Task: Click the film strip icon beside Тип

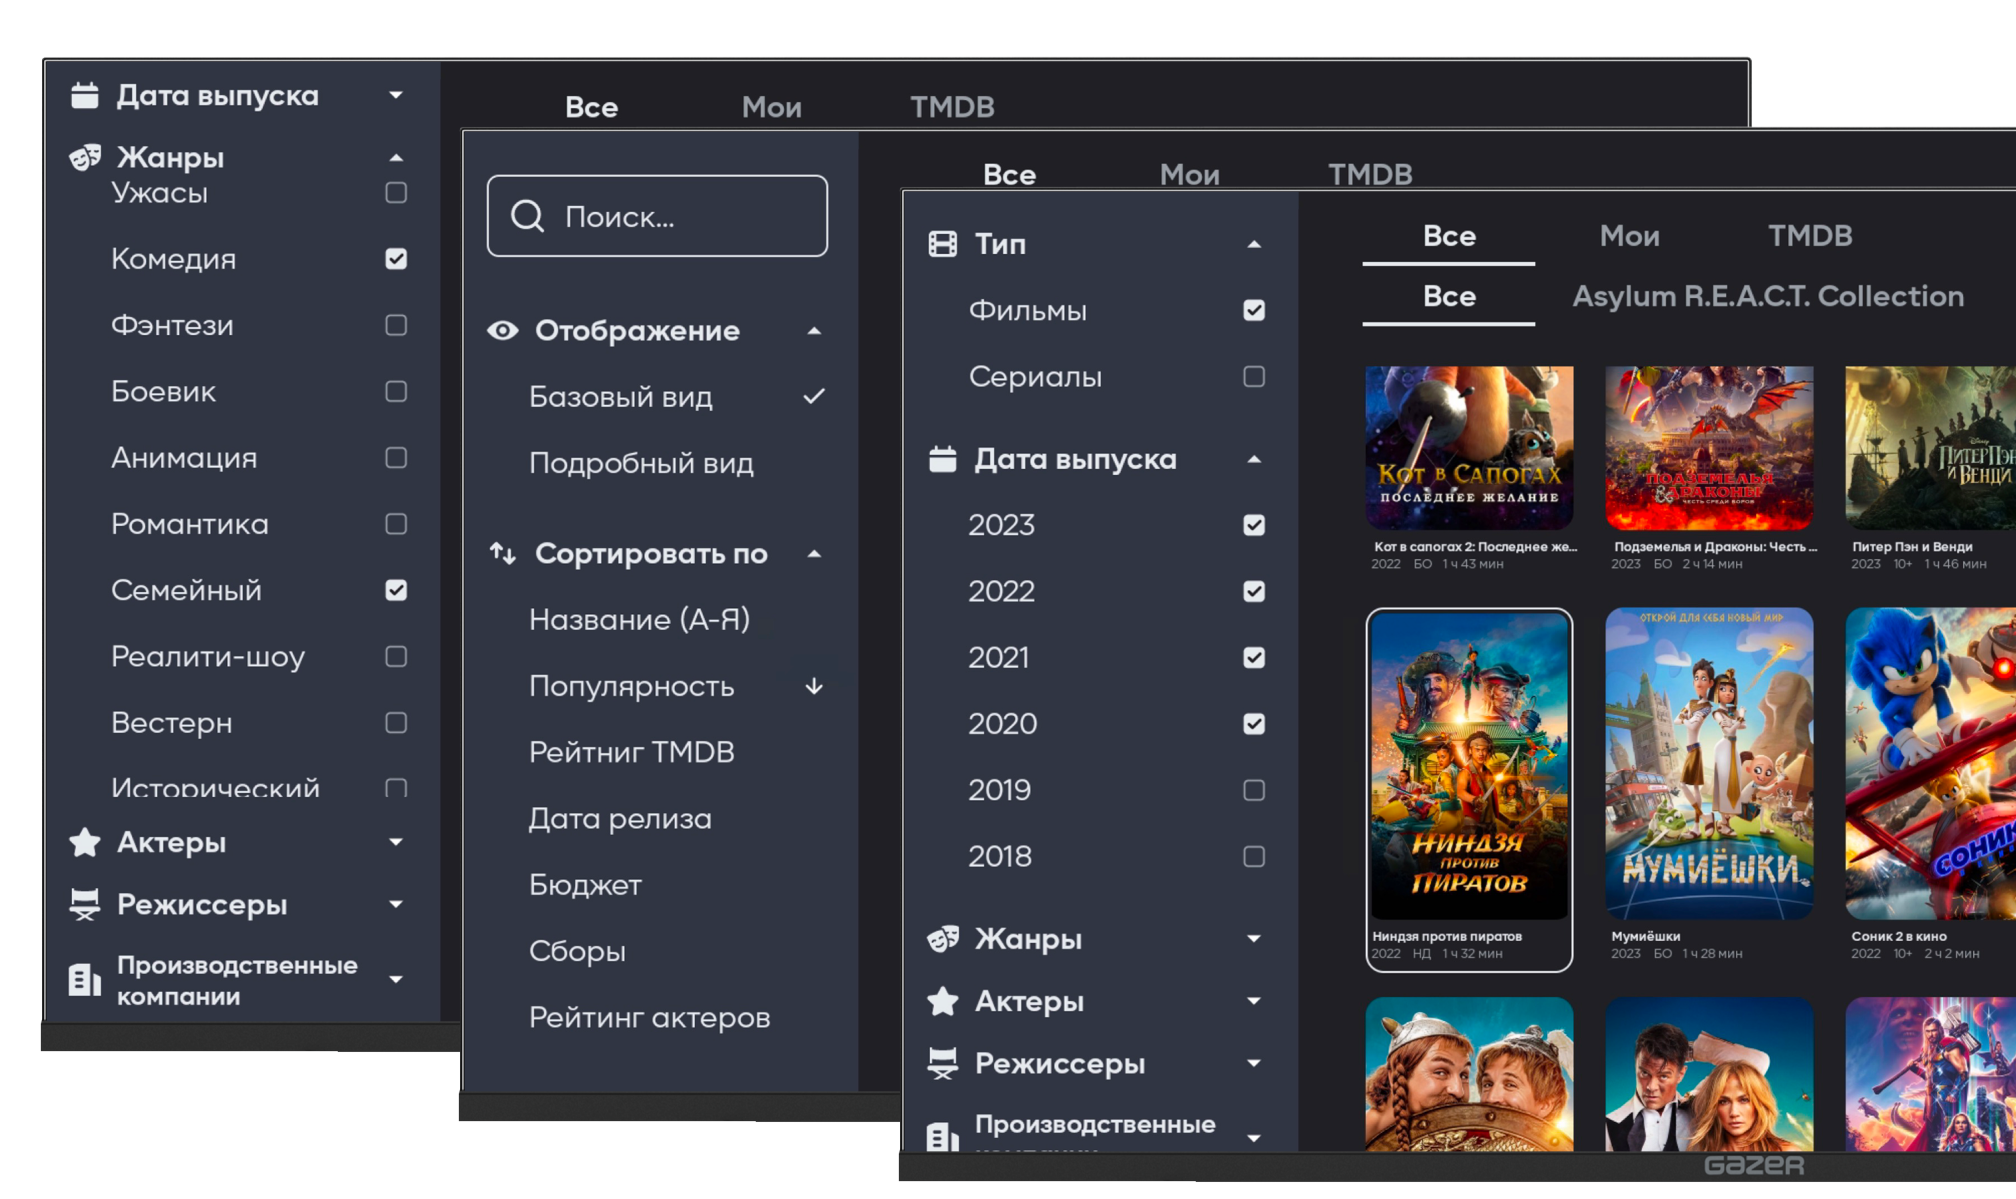Action: click(x=942, y=244)
